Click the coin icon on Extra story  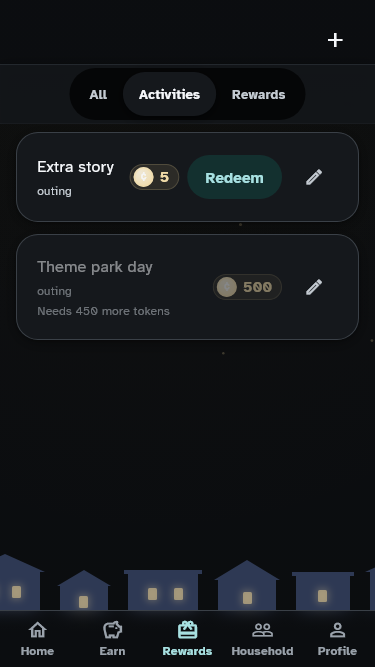click(143, 177)
